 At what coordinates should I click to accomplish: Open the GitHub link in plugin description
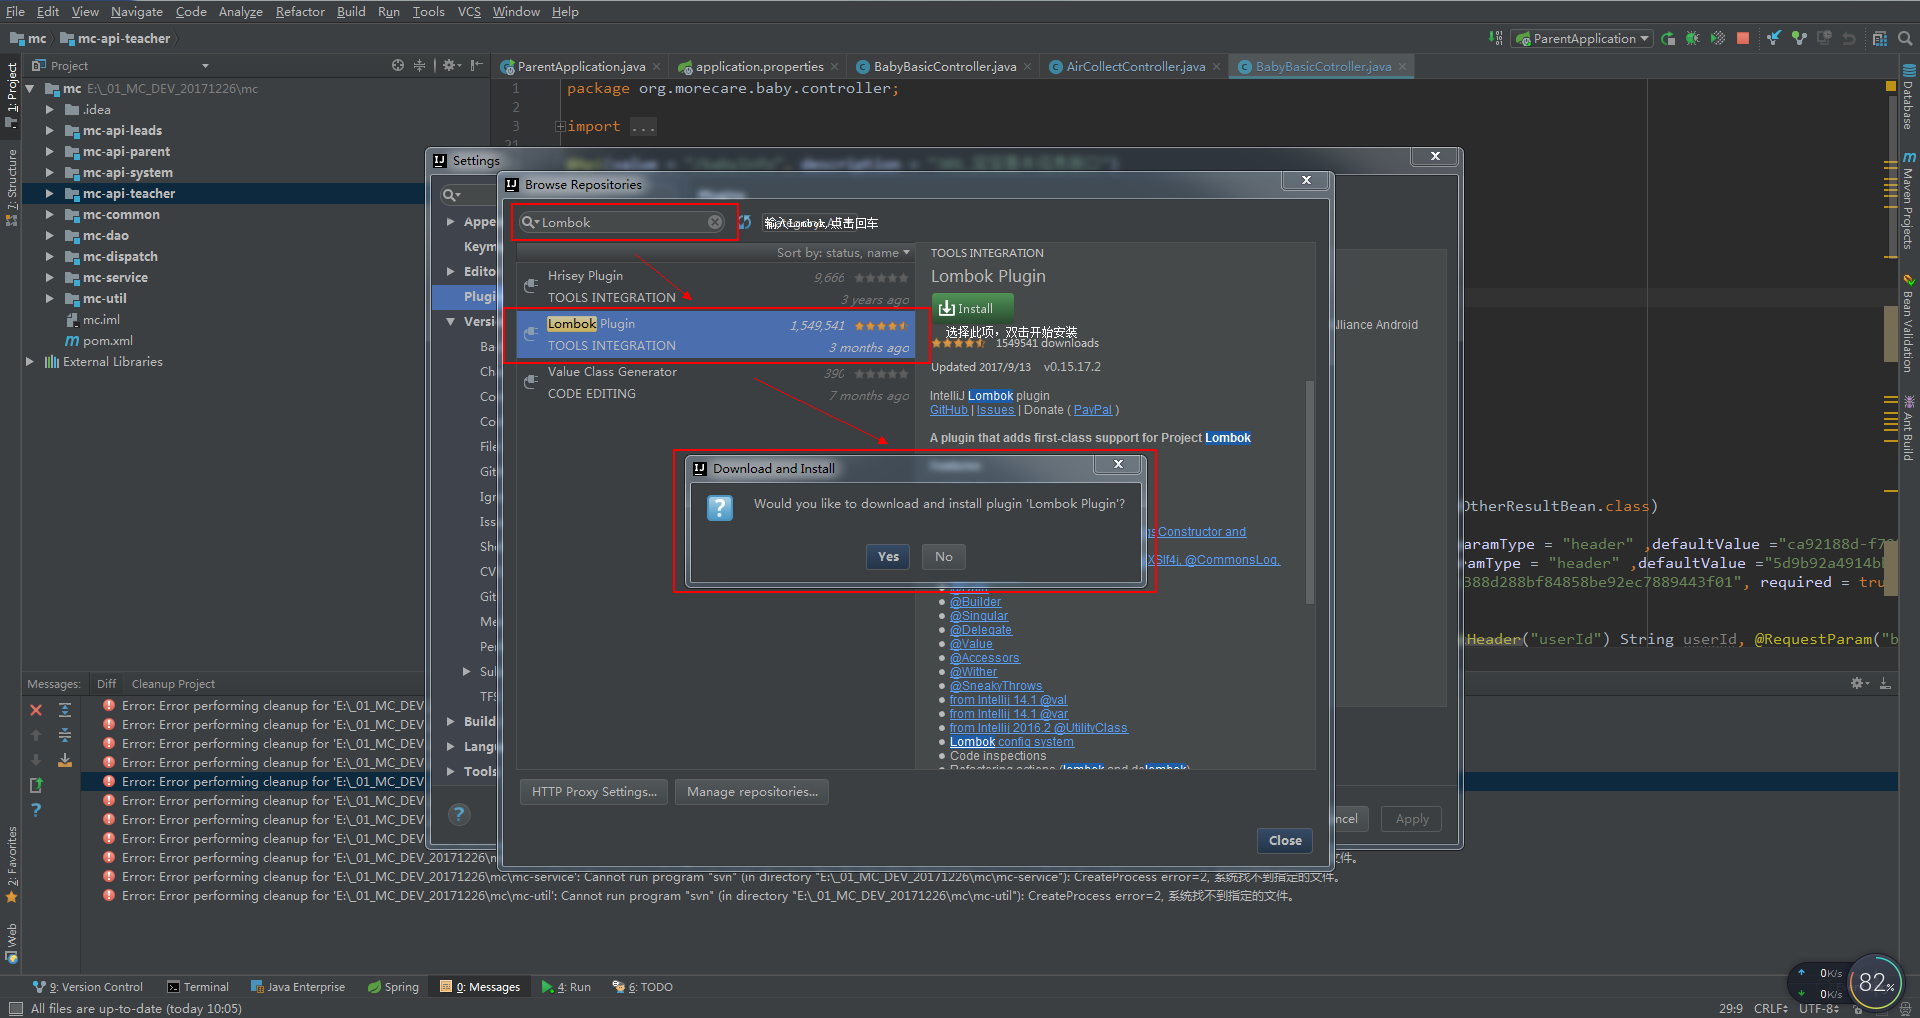(x=949, y=410)
